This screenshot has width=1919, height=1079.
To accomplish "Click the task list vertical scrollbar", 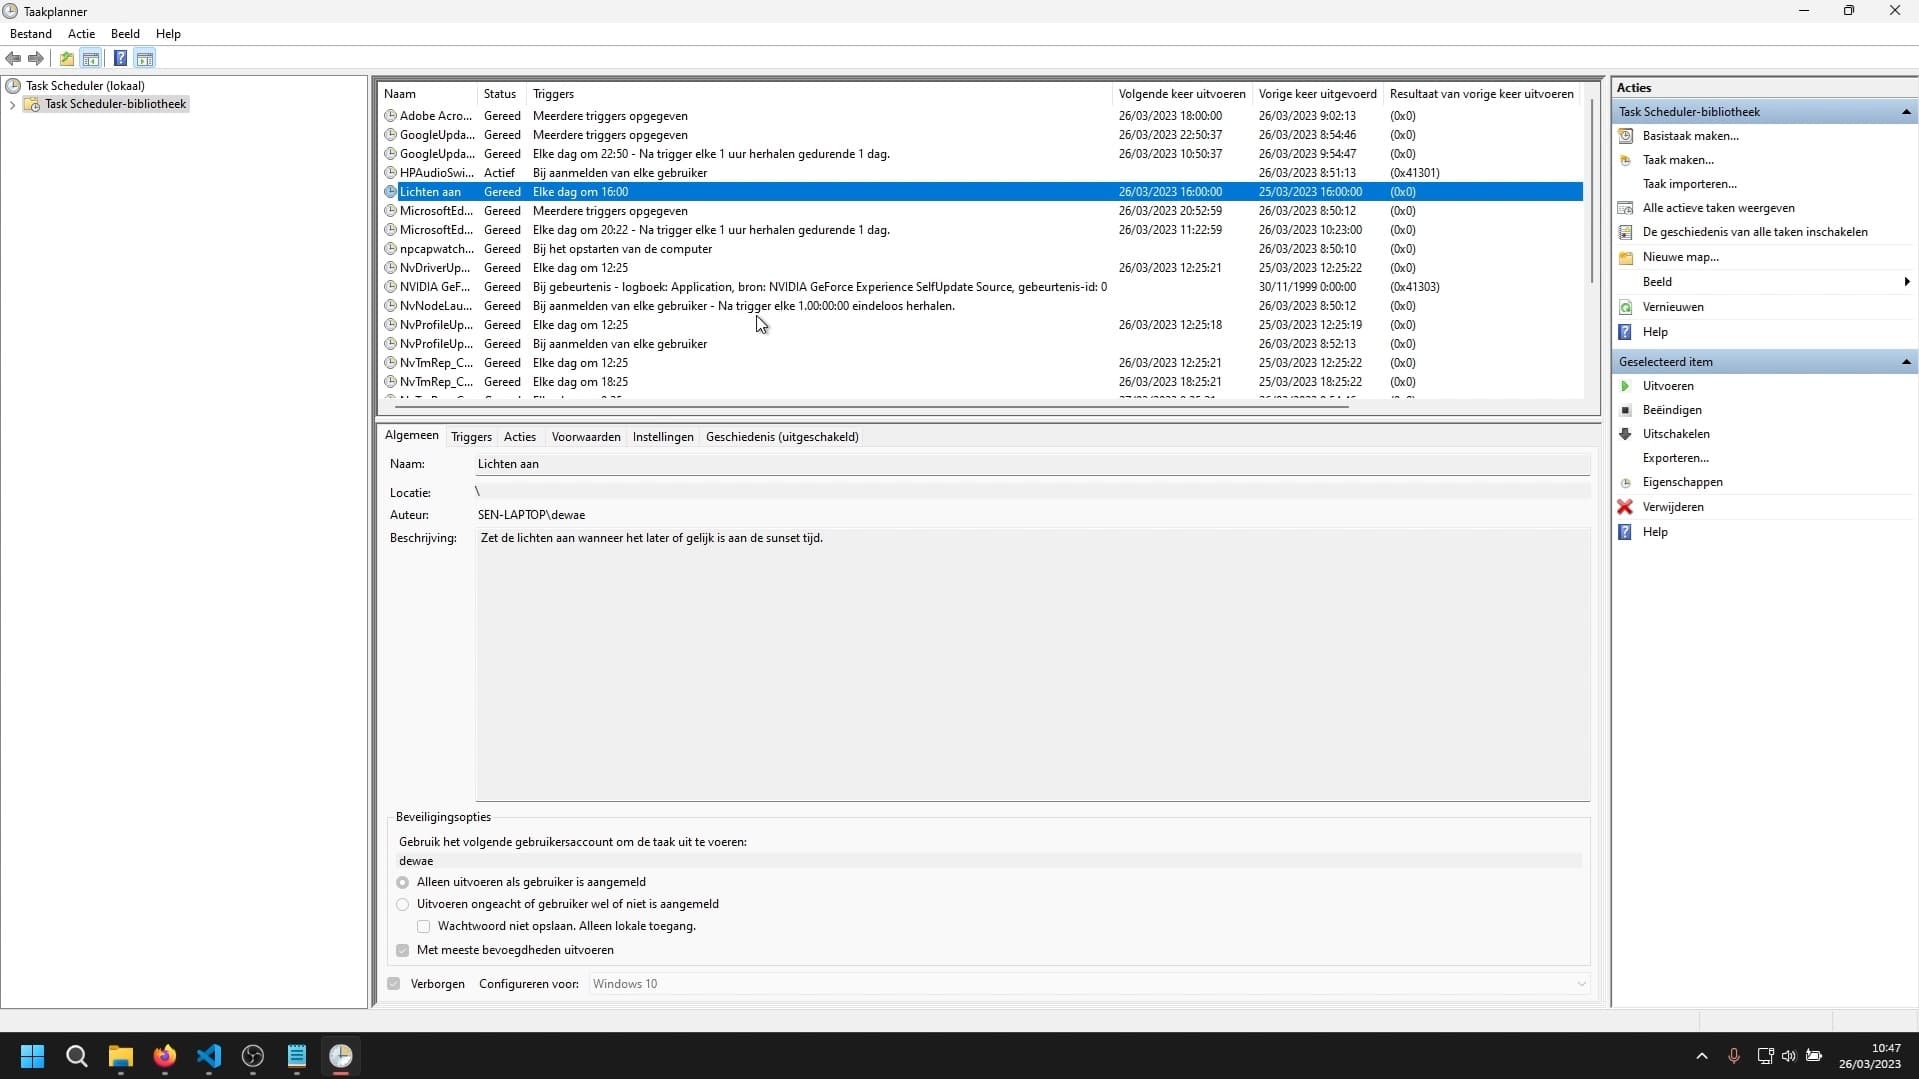I will [x=1591, y=190].
